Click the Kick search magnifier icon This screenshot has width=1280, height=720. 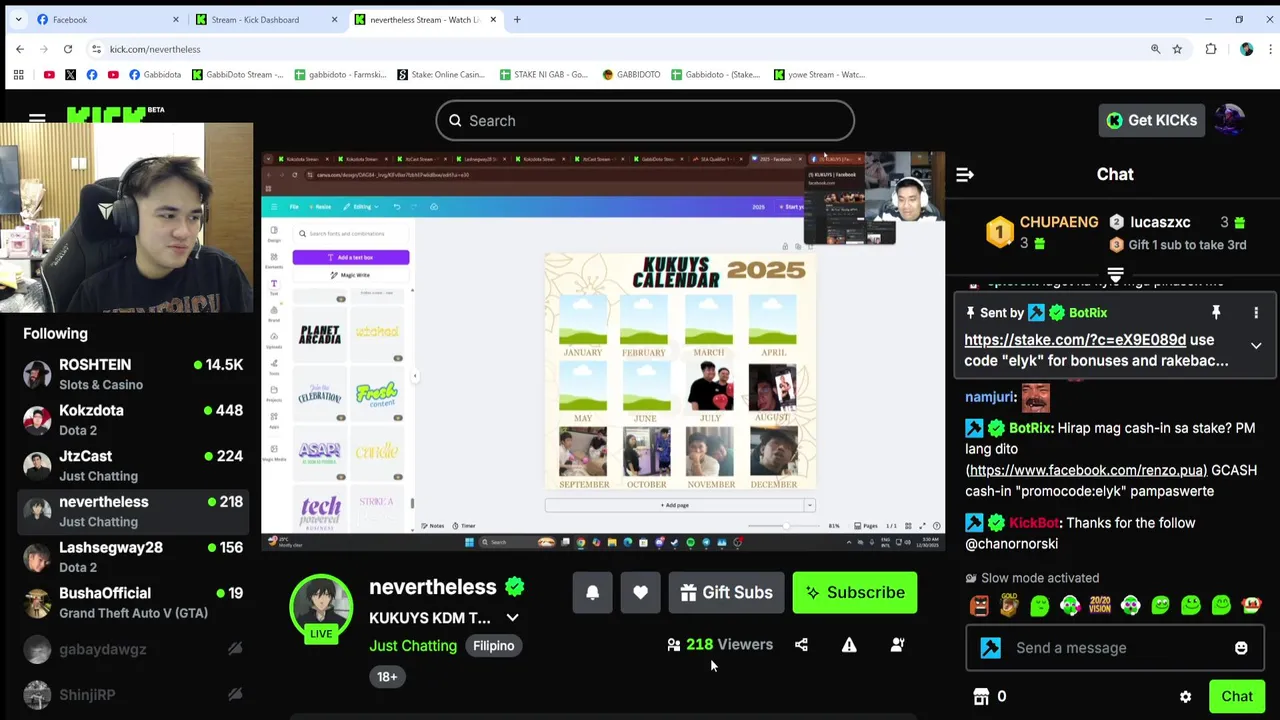coord(455,121)
